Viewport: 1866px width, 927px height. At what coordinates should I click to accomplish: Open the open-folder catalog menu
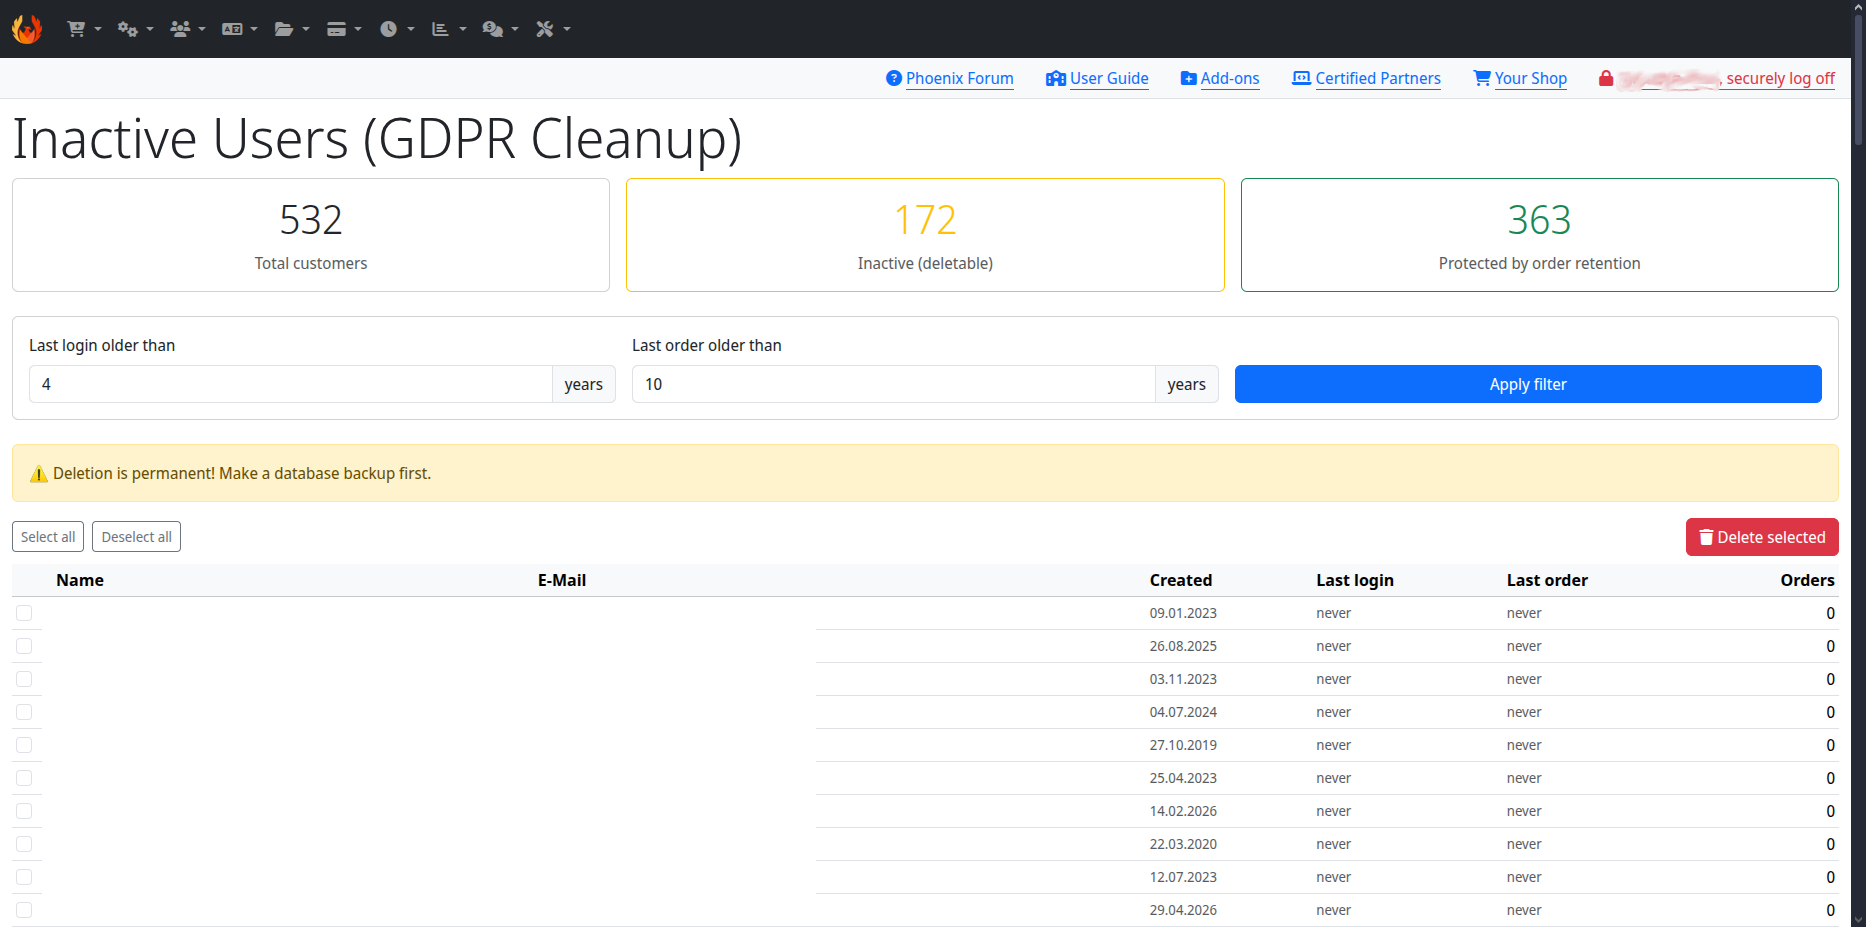point(292,29)
